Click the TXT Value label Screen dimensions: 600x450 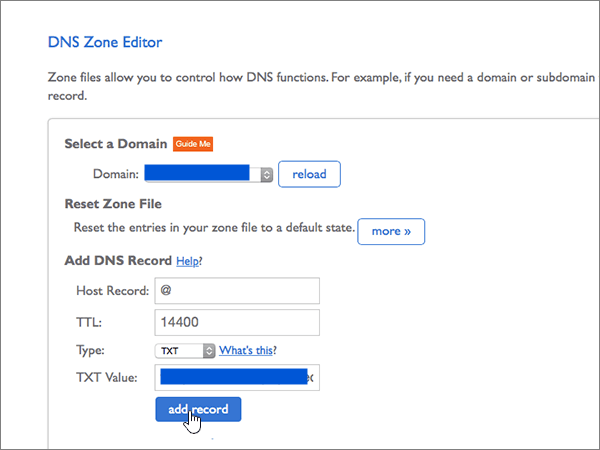click(x=109, y=378)
